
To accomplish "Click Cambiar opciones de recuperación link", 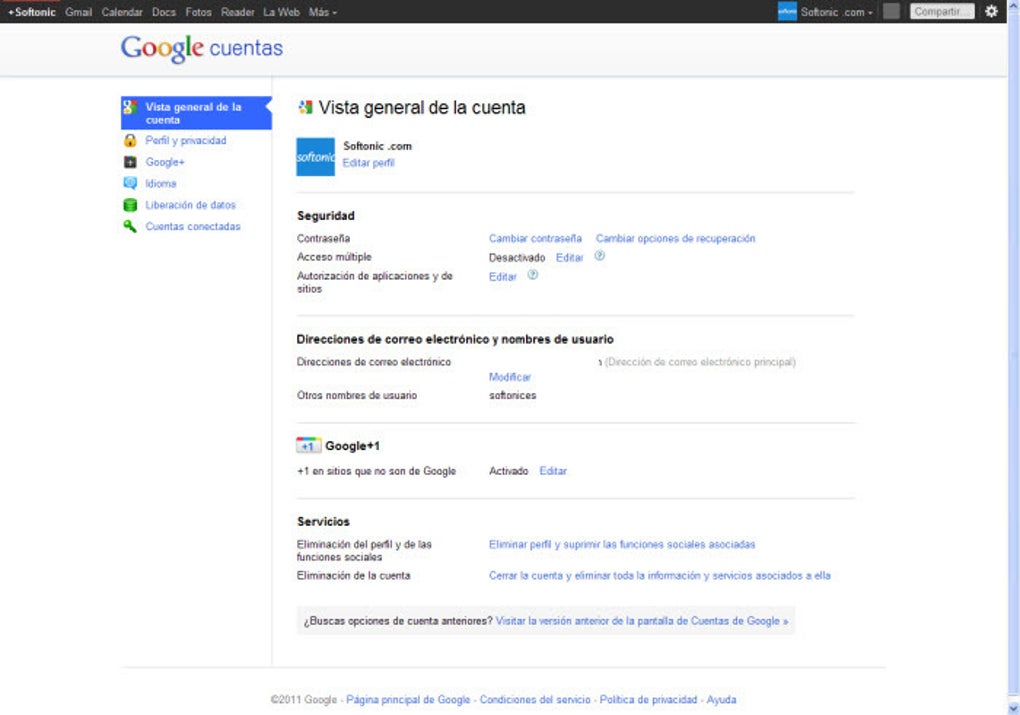I will [x=675, y=238].
